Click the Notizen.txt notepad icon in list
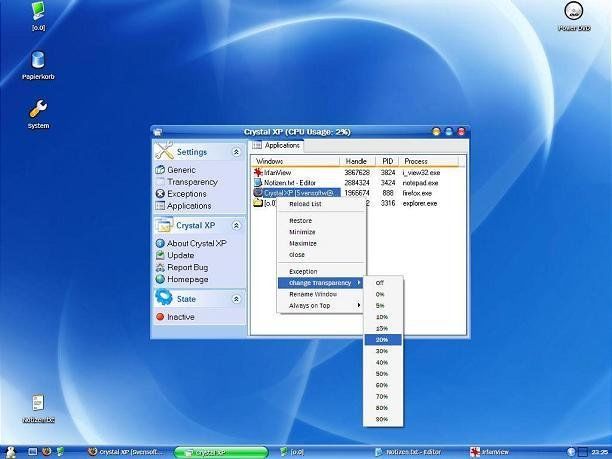612x459 pixels. click(258, 182)
